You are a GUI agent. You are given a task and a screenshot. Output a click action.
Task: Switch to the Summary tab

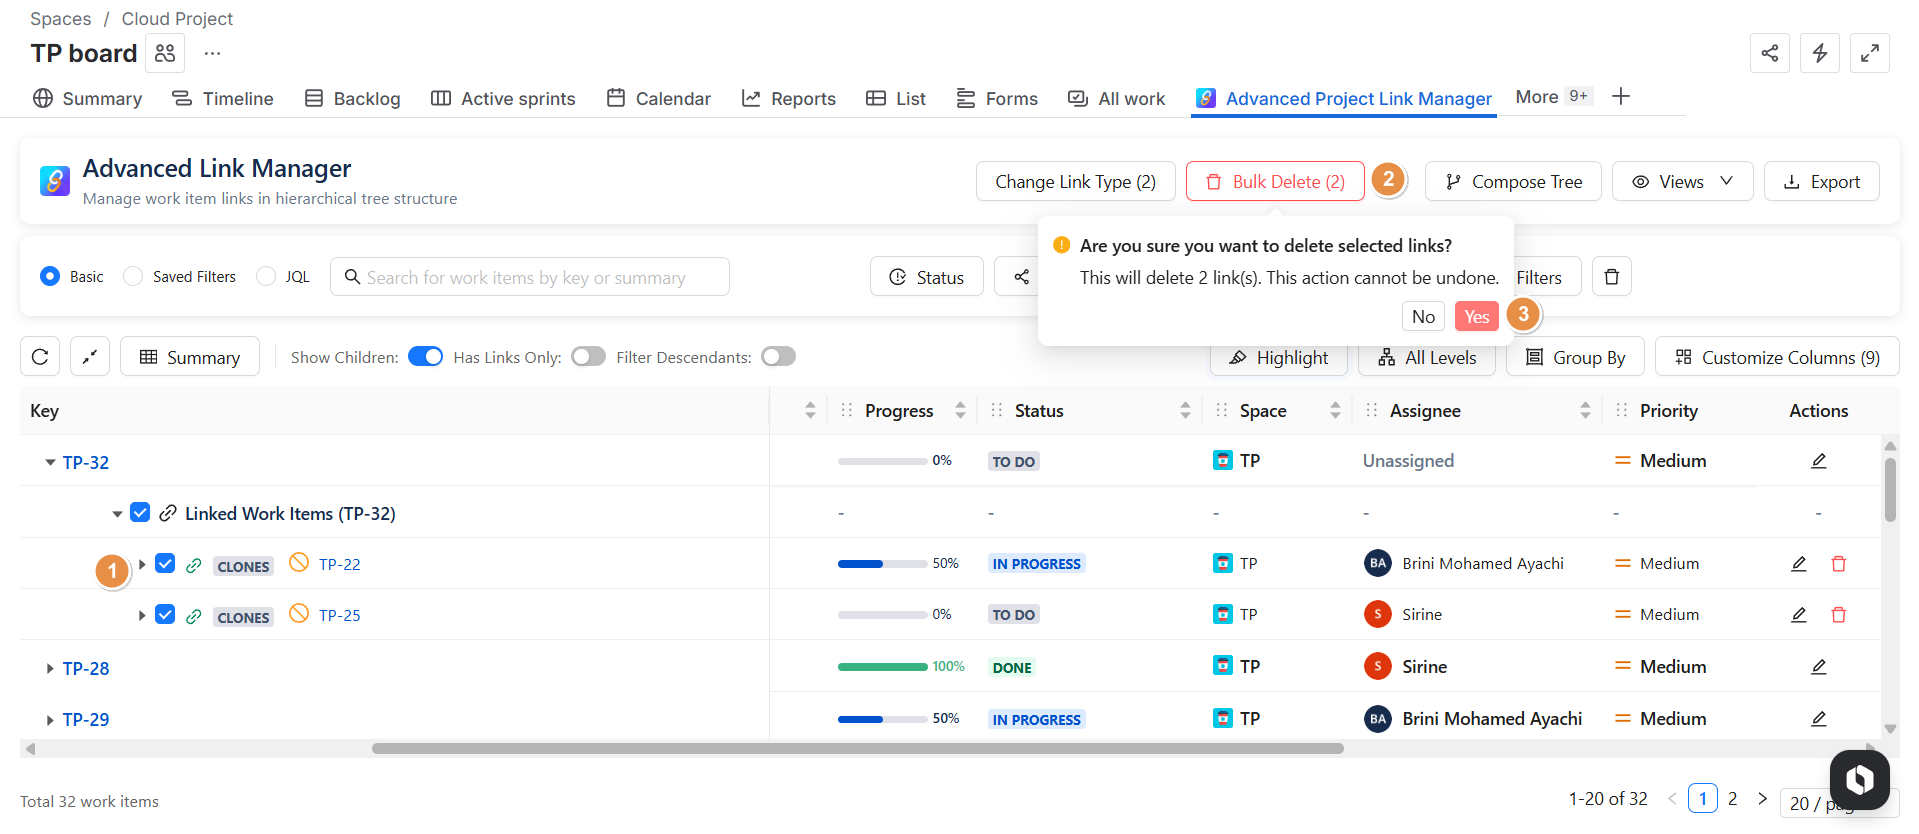click(88, 98)
